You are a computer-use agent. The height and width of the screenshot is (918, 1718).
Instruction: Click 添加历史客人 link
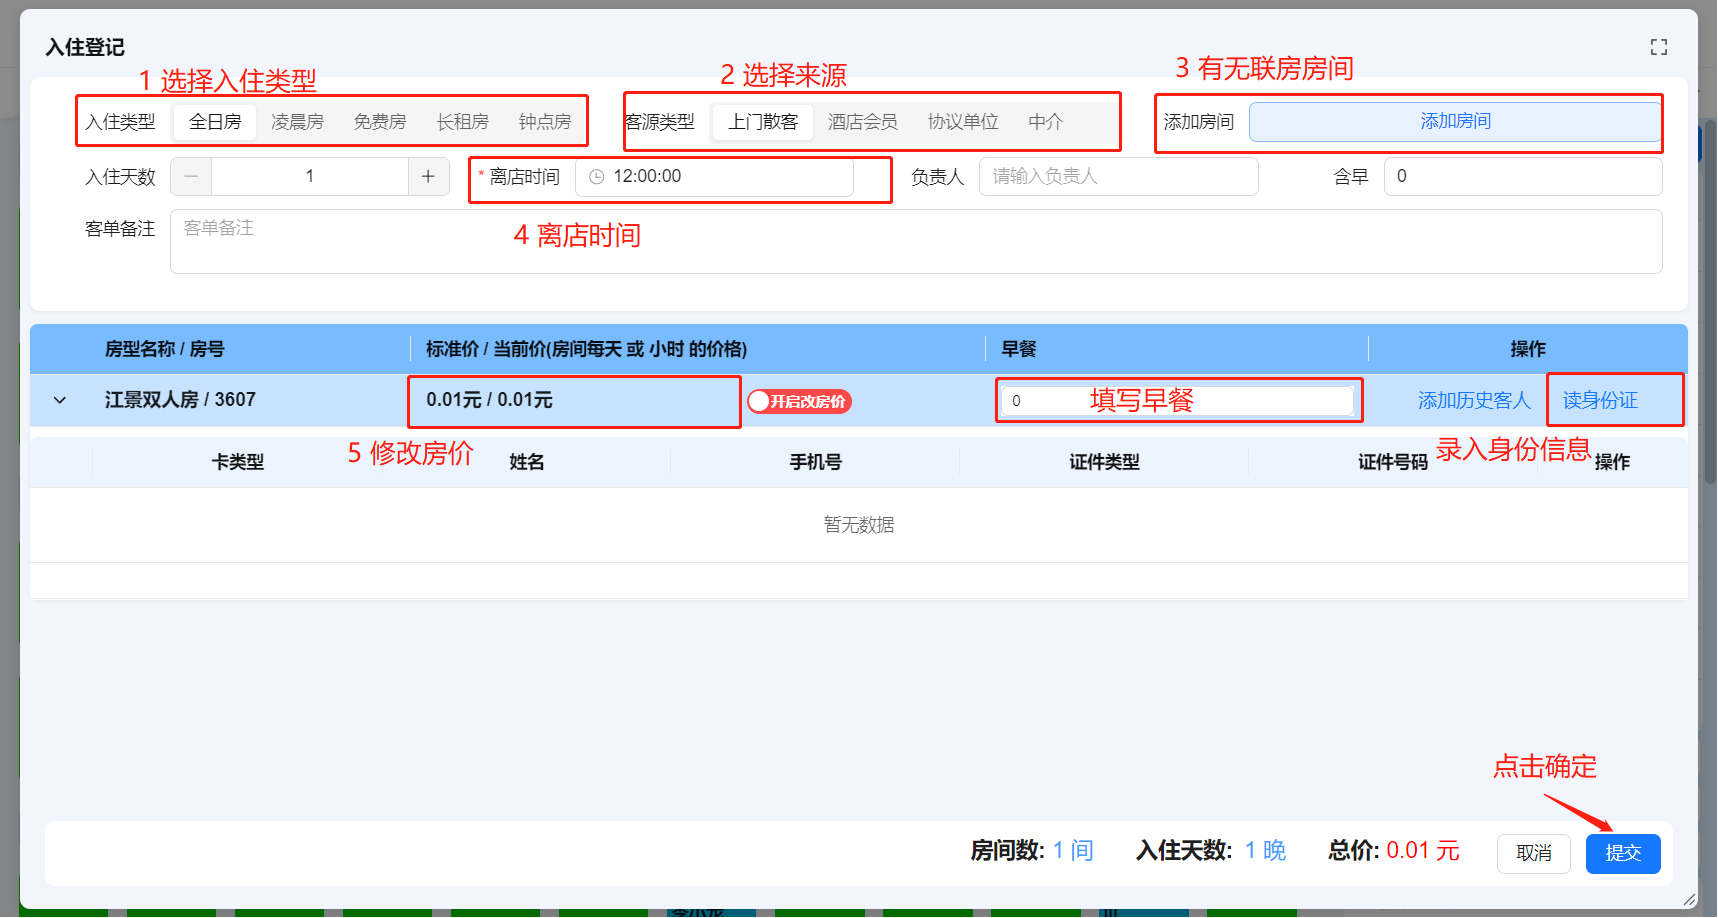click(x=1473, y=401)
